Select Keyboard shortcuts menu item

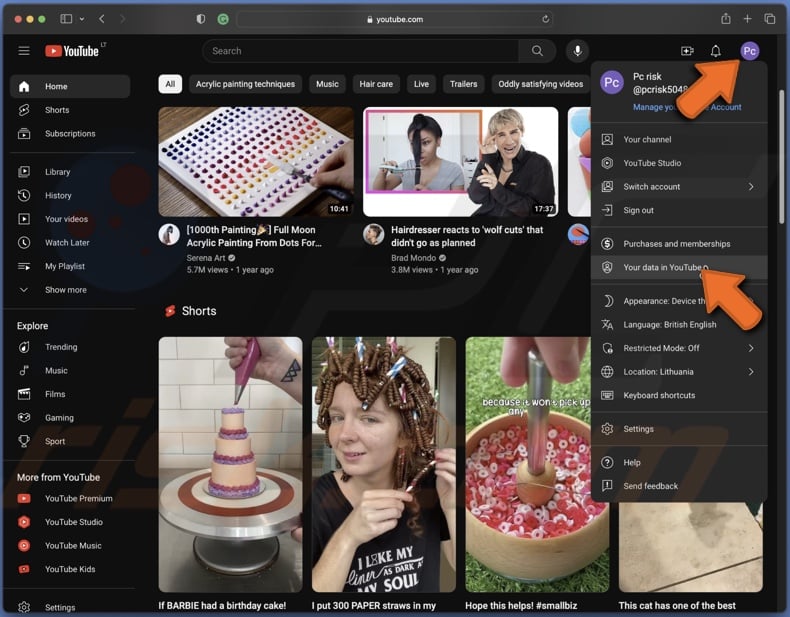coord(679,395)
